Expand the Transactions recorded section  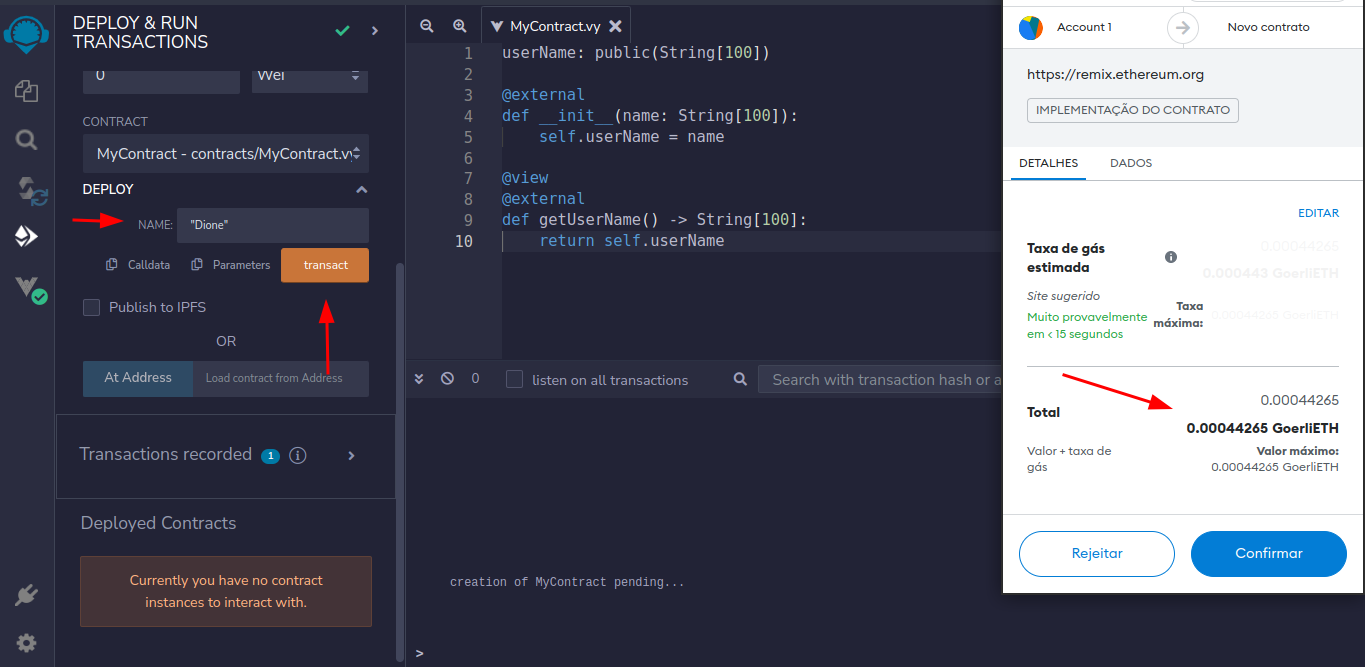coord(351,456)
